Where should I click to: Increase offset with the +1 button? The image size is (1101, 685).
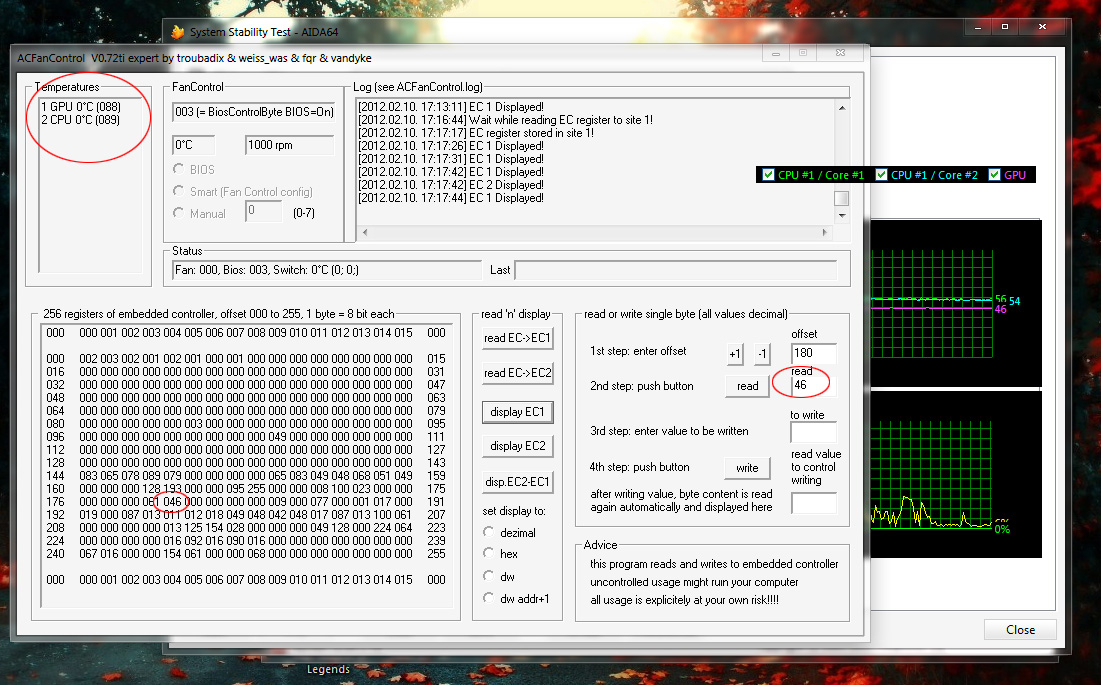pyautogui.click(x=734, y=354)
